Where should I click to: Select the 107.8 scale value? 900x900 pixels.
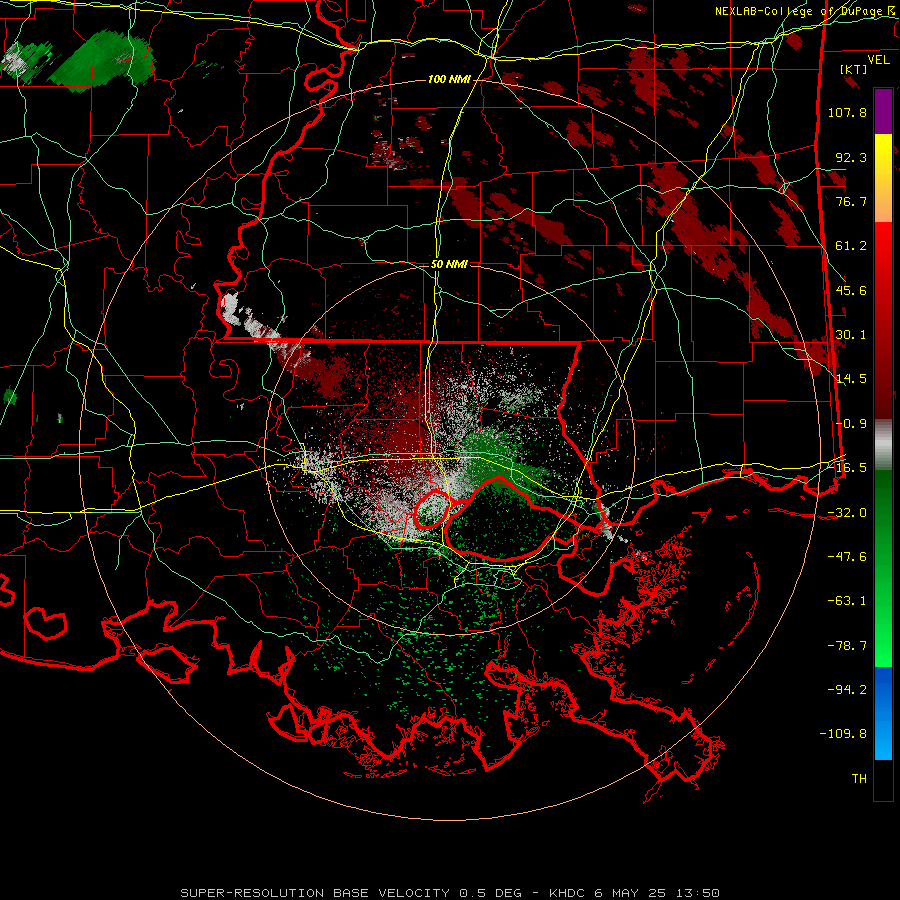[x=847, y=112]
